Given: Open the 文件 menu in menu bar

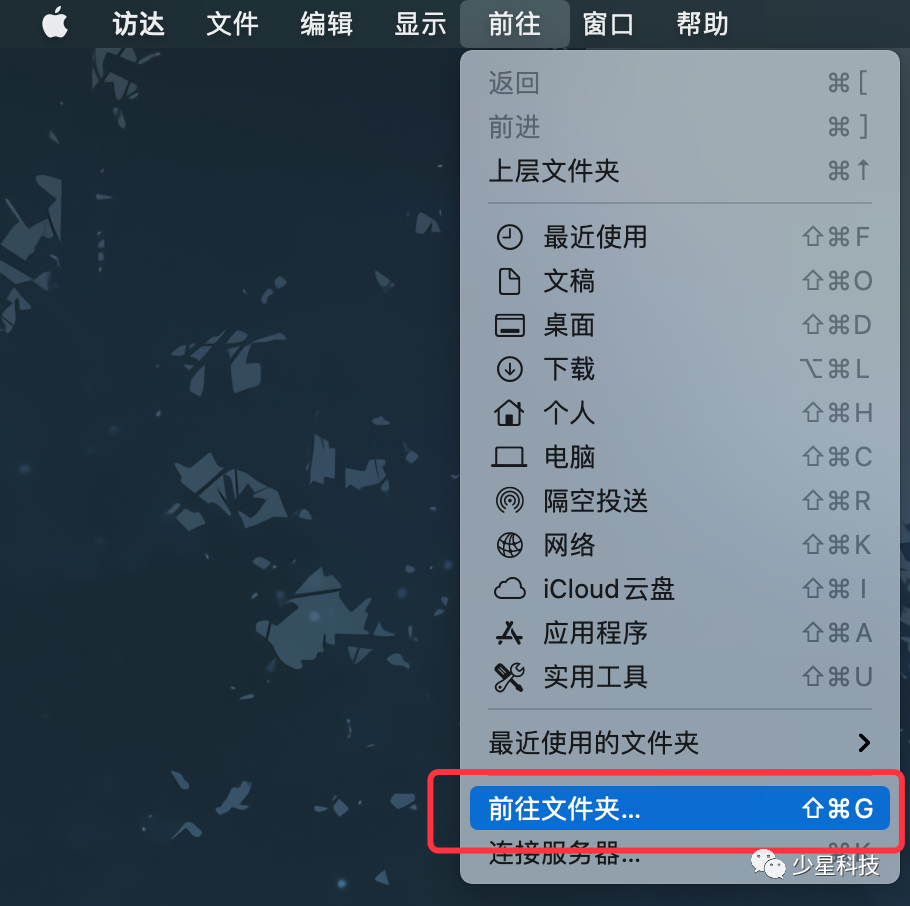Looking at the screenshot, I should 233,24.
